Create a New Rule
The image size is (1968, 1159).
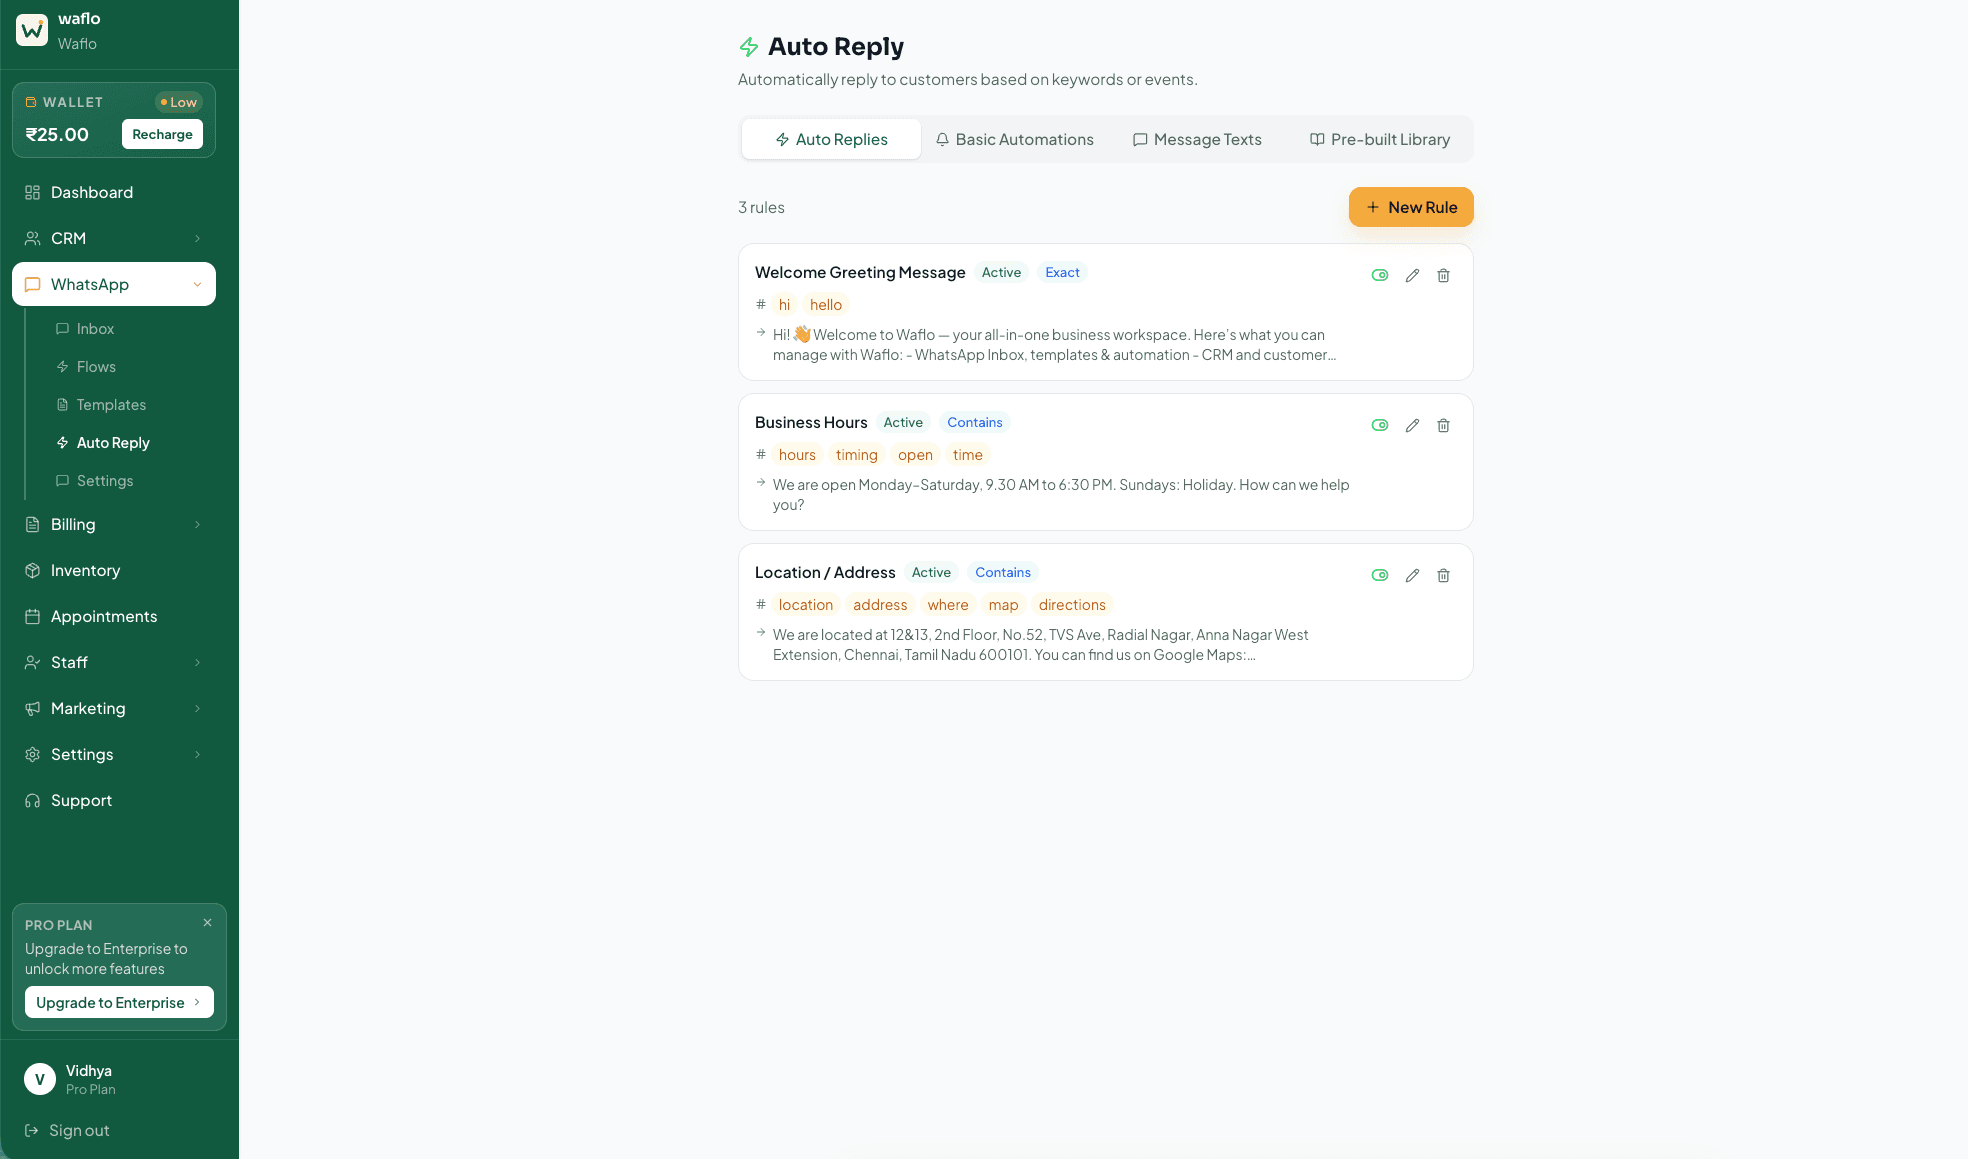point(1411,207)
